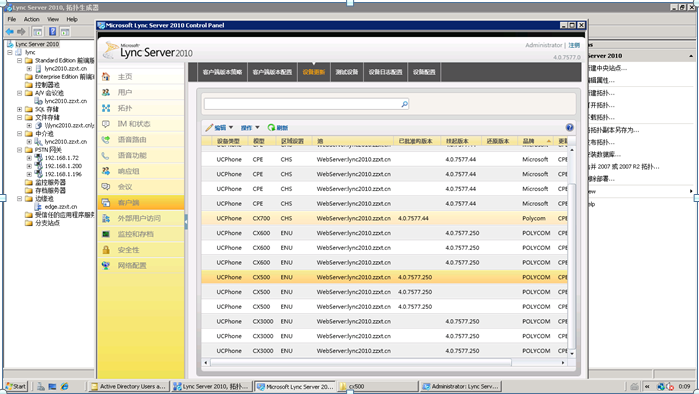
Task: Click in the device search input field
Action: click(303, 104)
